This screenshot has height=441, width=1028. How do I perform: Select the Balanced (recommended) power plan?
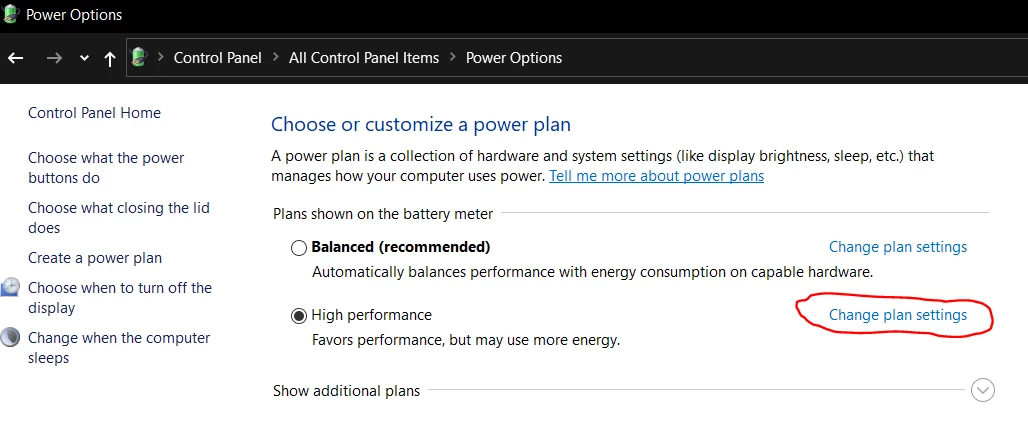point(299,247)
